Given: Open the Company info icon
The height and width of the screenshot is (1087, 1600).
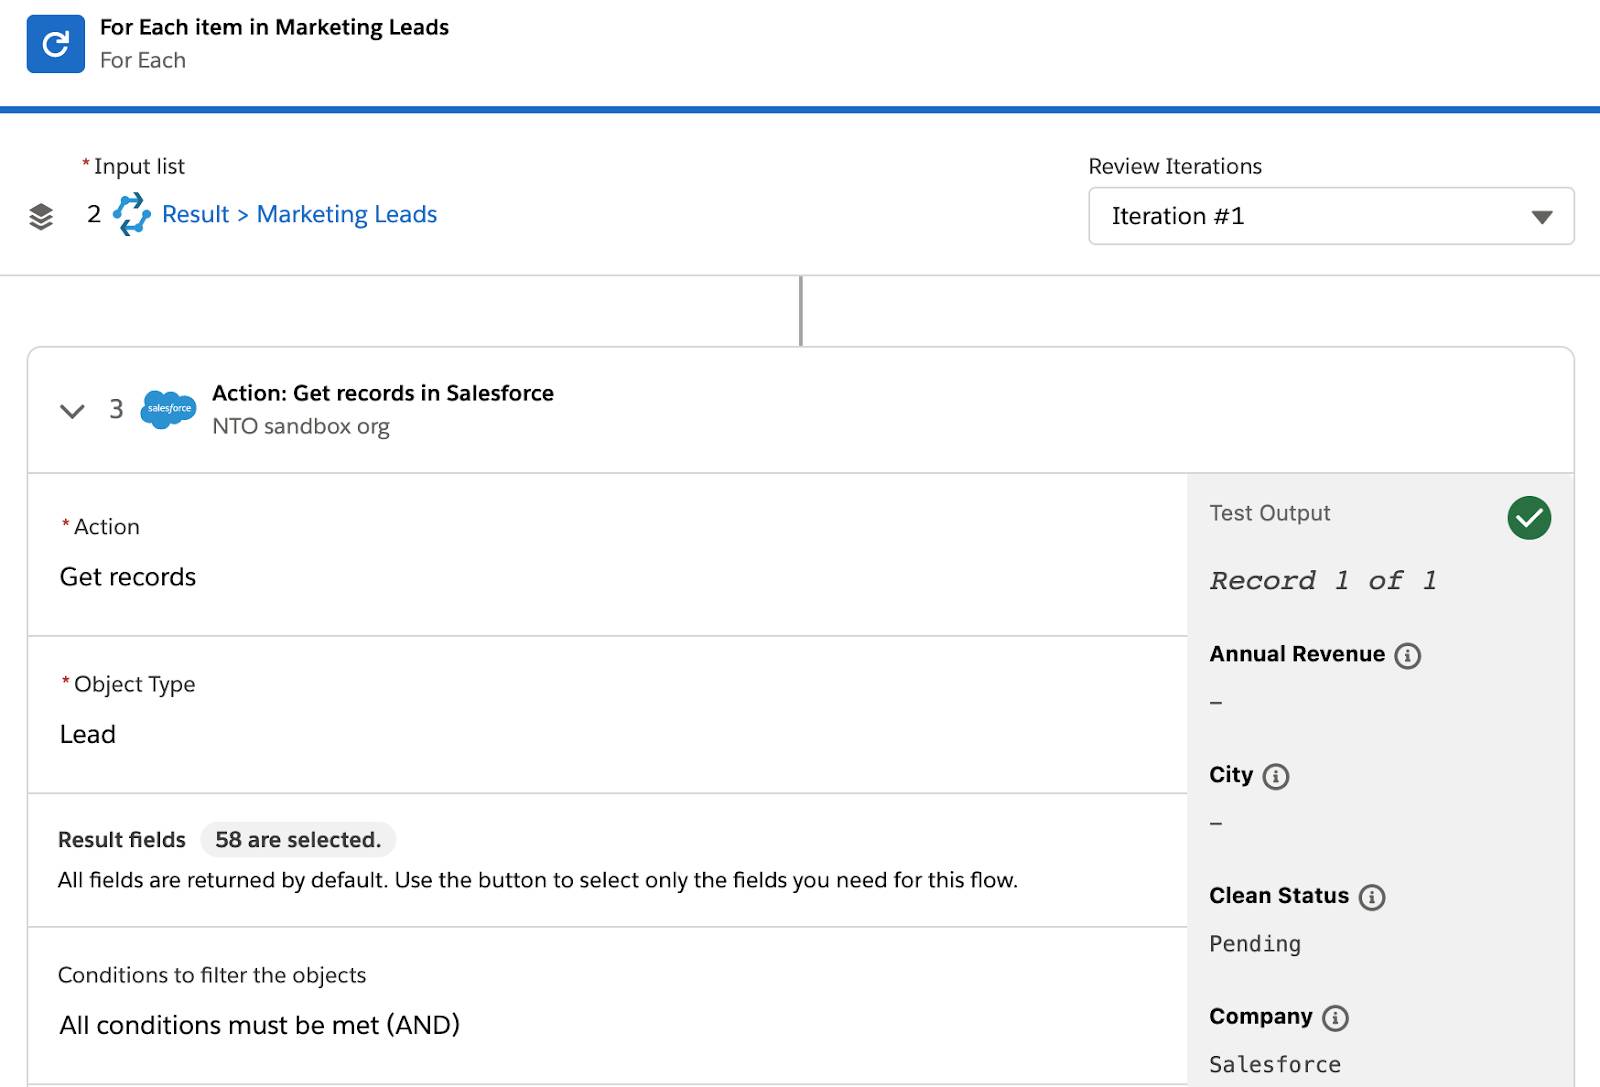Looking at the screenshot, I should tap(1335, 1018).
